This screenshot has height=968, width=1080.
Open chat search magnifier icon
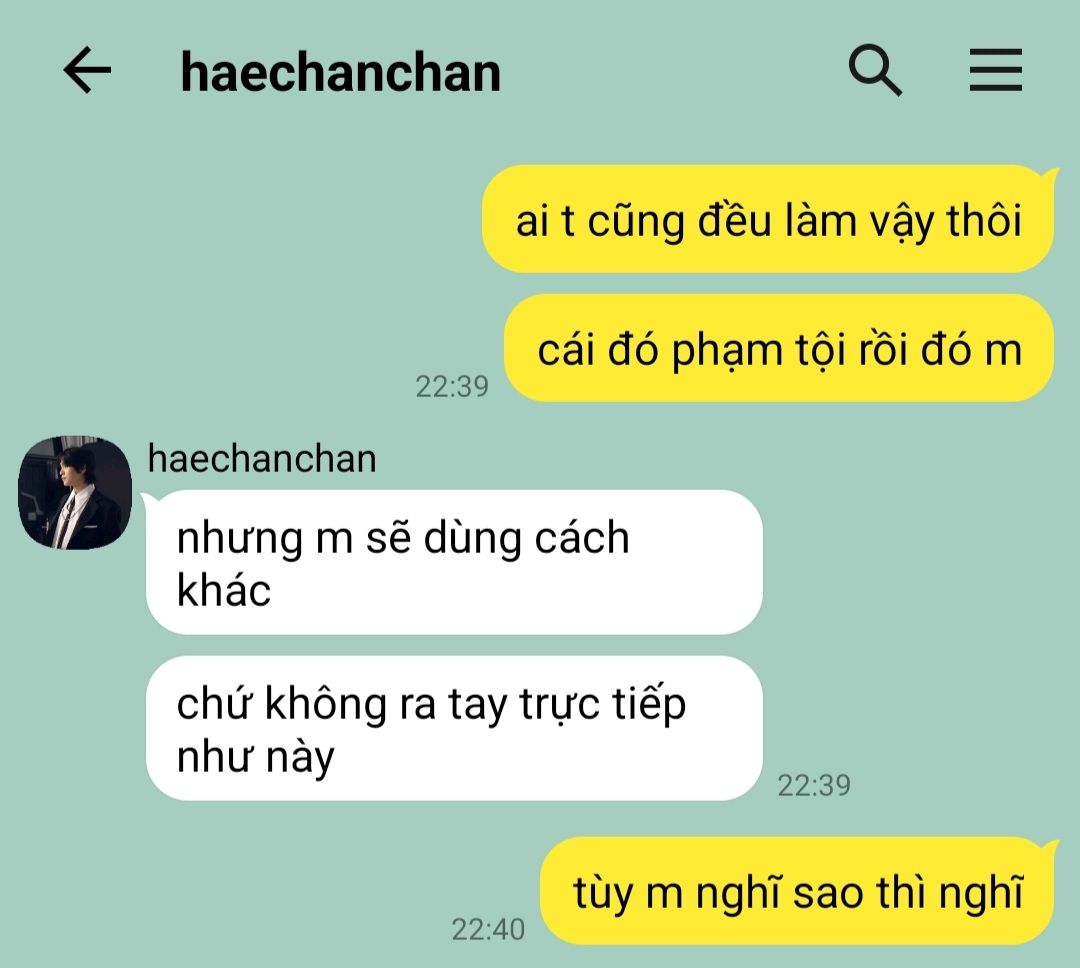click(x=875, y=70)
